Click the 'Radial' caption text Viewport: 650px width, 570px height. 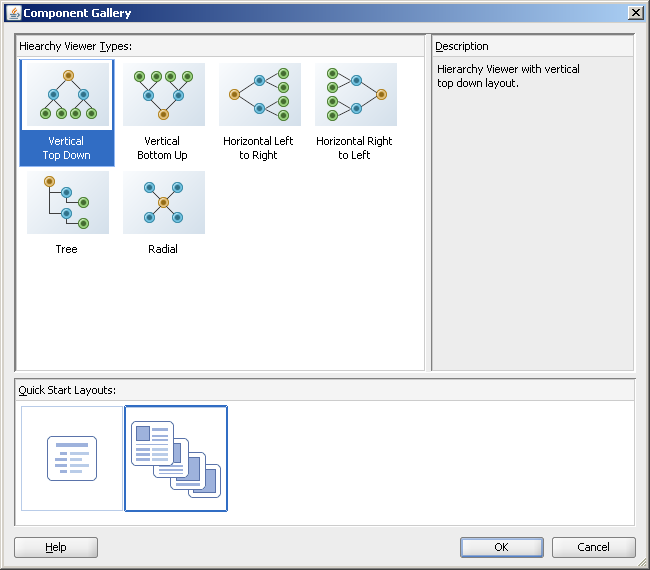pos(163,249)
